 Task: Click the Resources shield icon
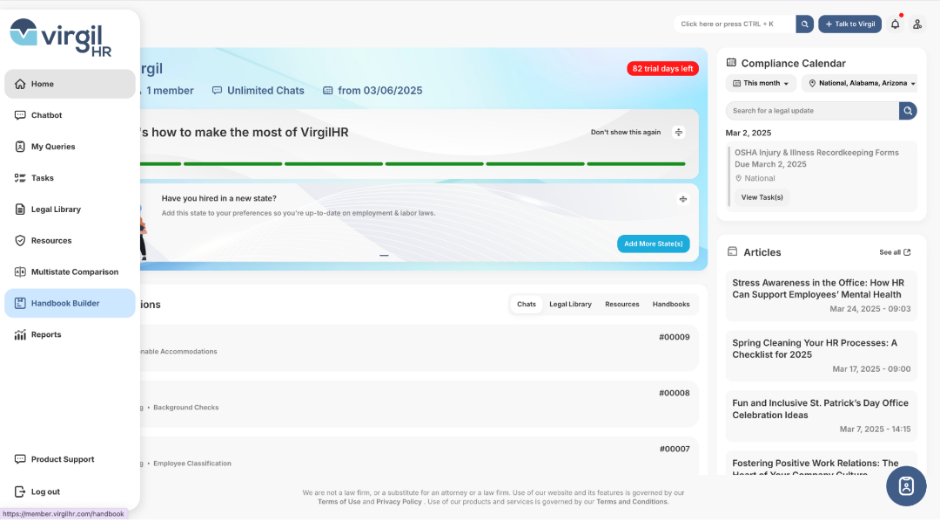tap(20, 241)
